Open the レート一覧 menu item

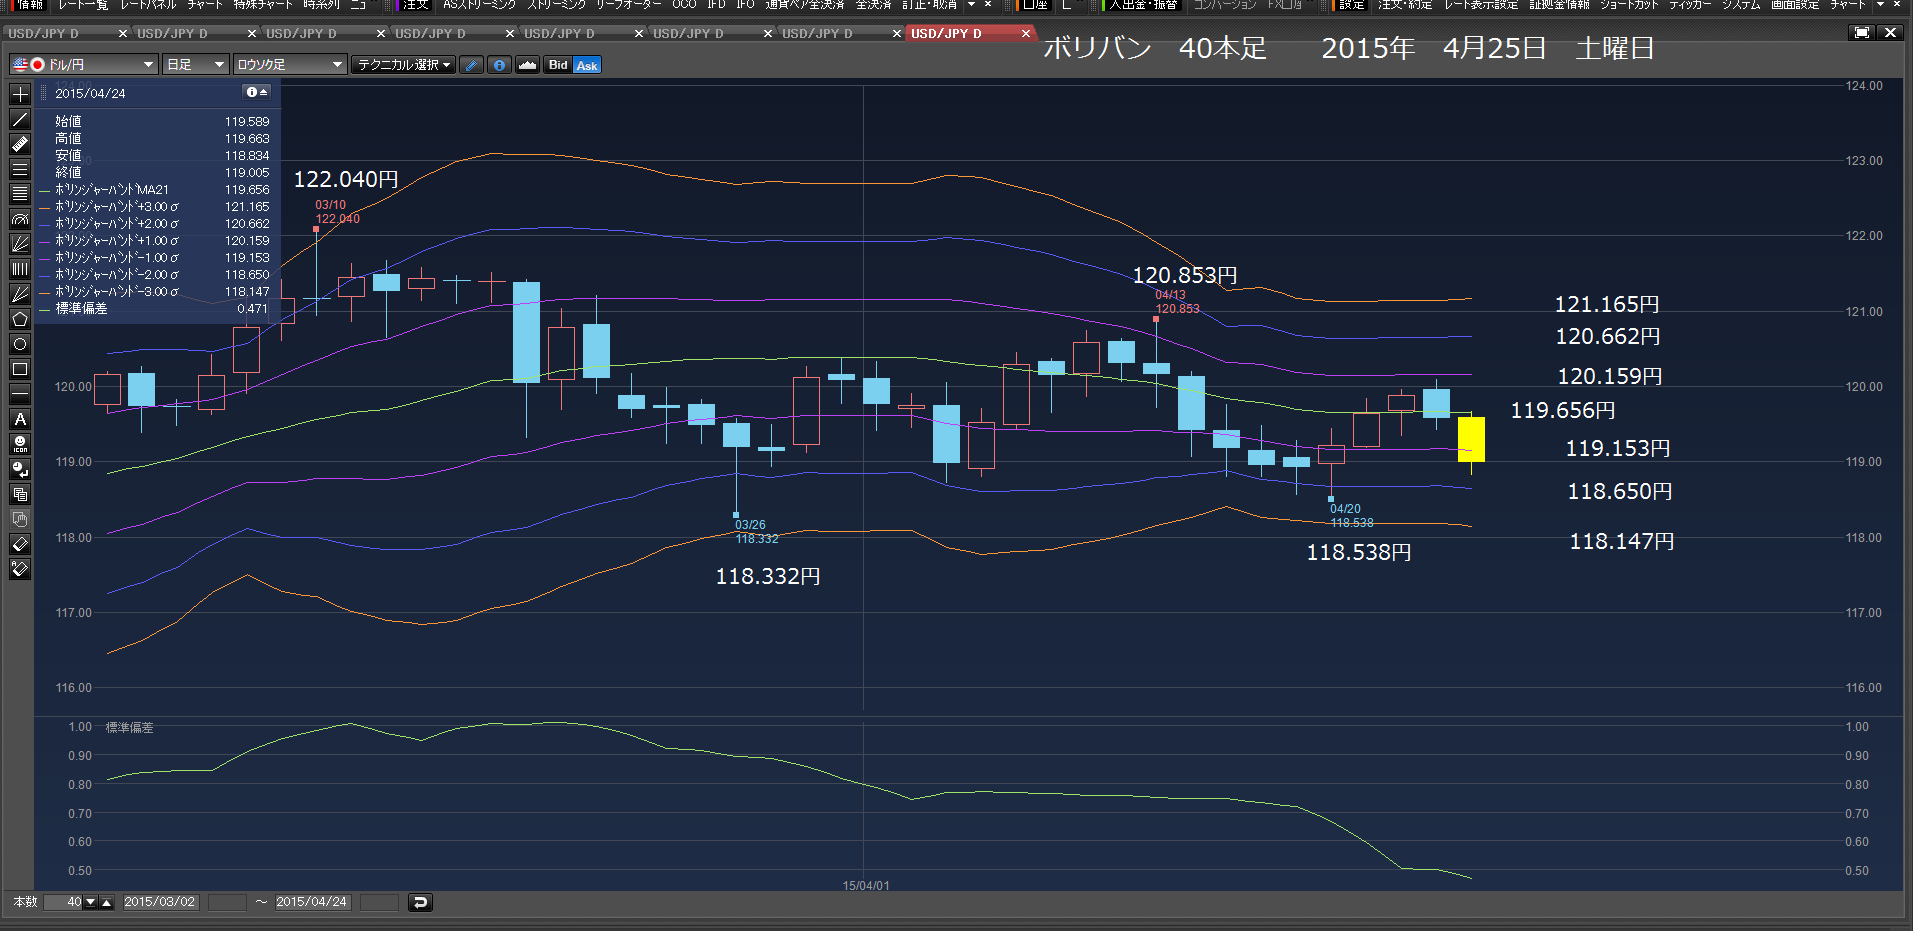[83, 5]
